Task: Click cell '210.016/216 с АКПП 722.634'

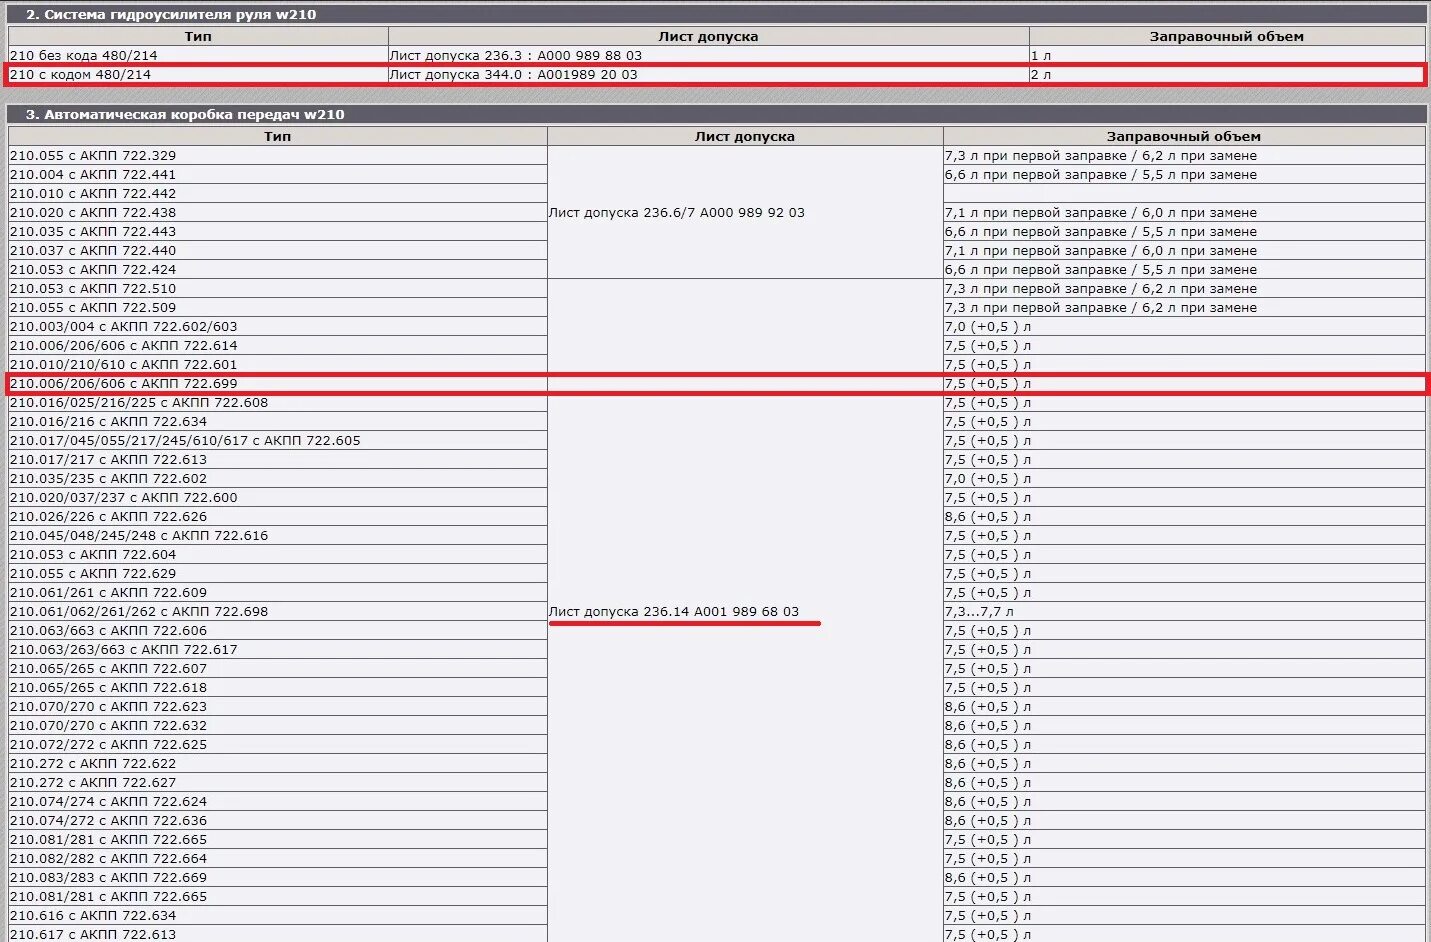Action: (278, 421)
